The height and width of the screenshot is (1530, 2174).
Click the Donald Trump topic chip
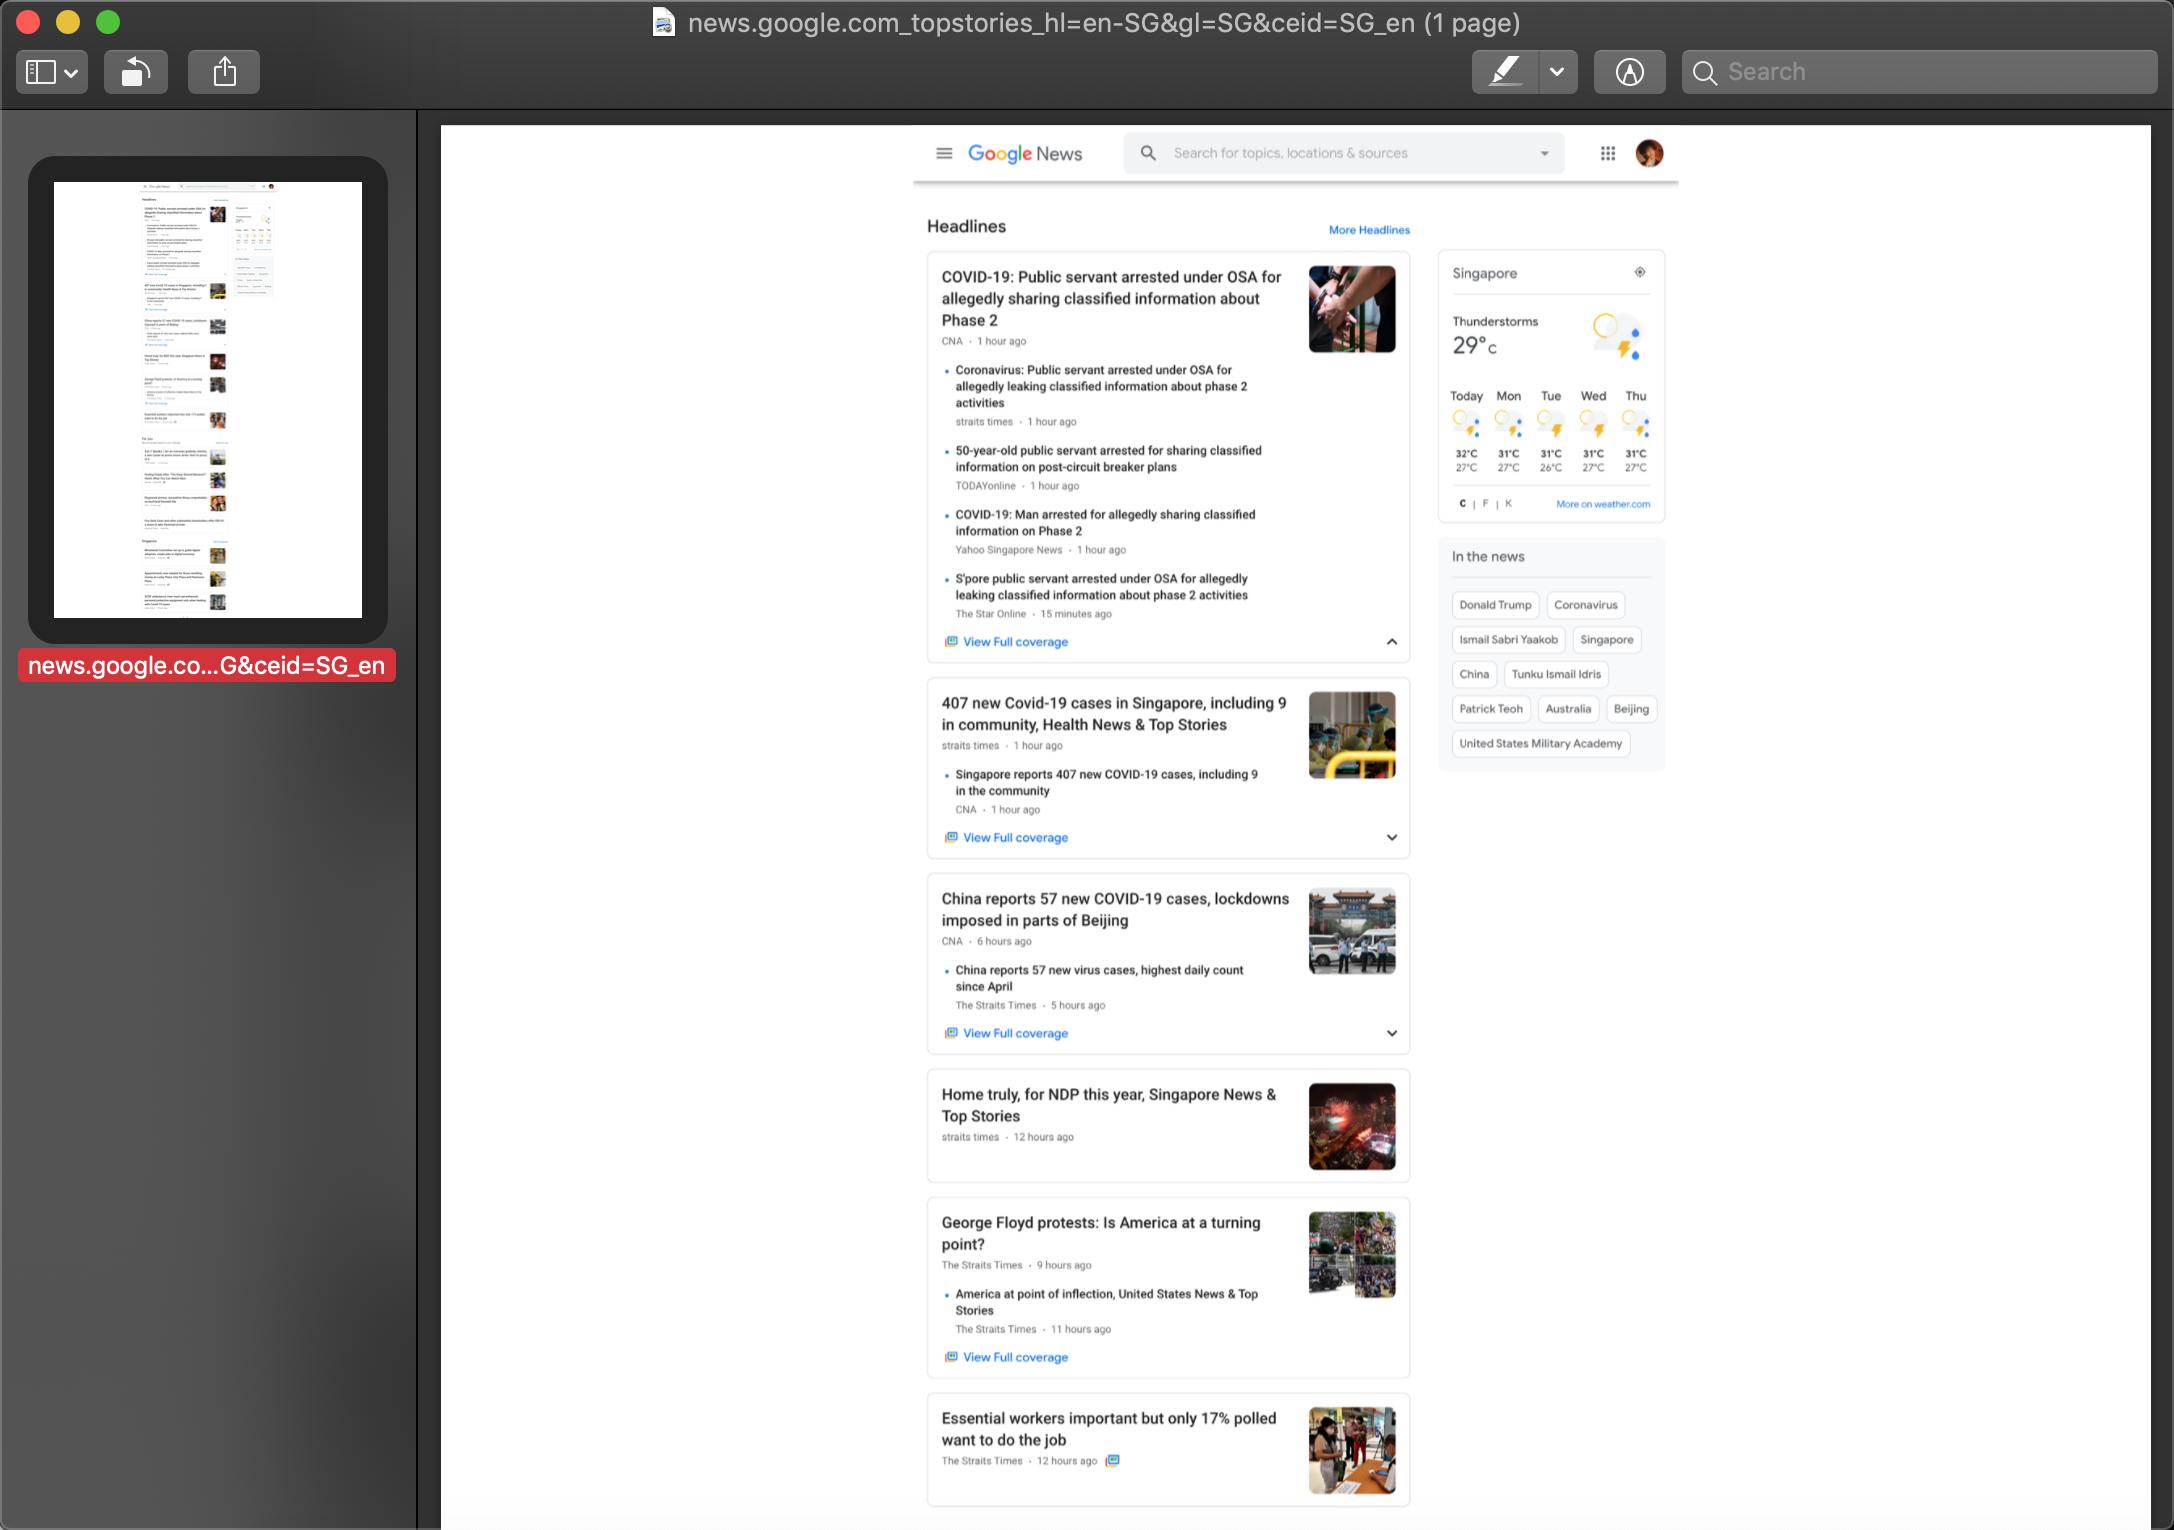(1494, 605)
